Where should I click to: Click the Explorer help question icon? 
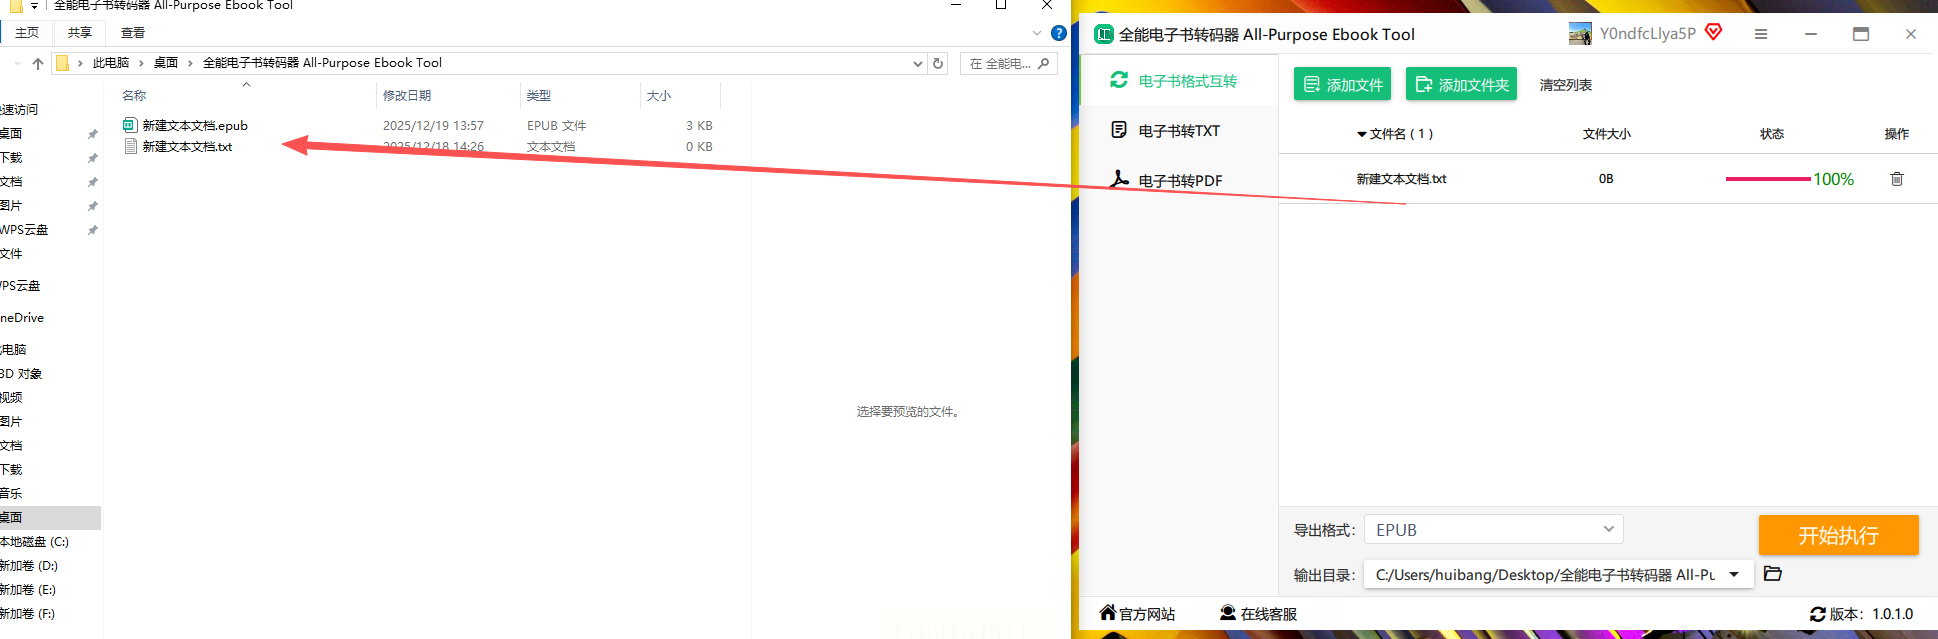[x=1059, y=33]
